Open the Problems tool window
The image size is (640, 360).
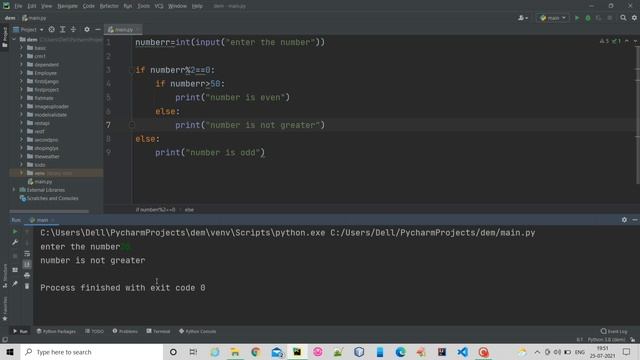(125, 331)
